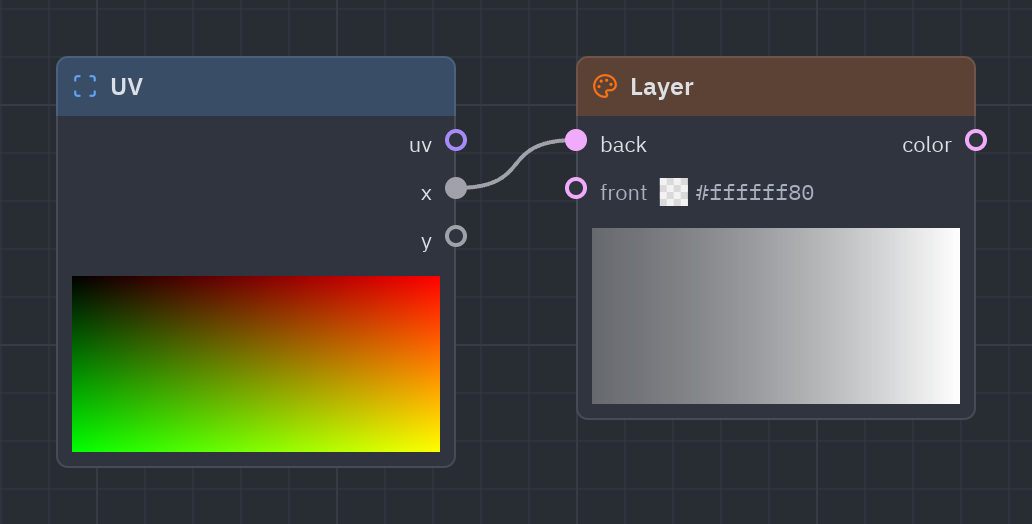
Task: Select the UV node title
Action: pyautogui.click(x=126, y=87)
